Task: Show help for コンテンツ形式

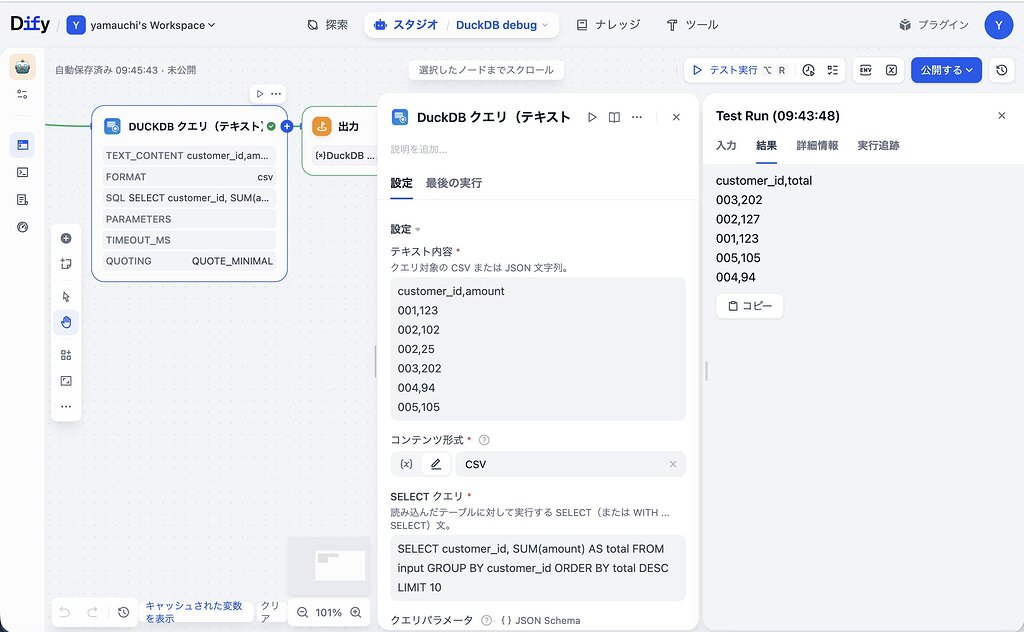Action: tap(484, 440)
